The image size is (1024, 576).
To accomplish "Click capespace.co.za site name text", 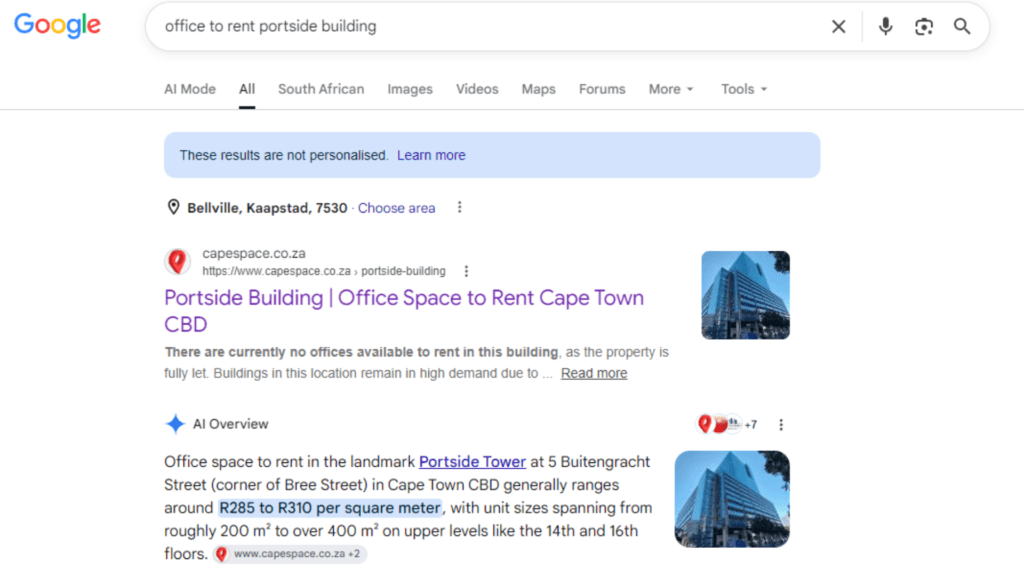I will (254, 253).
